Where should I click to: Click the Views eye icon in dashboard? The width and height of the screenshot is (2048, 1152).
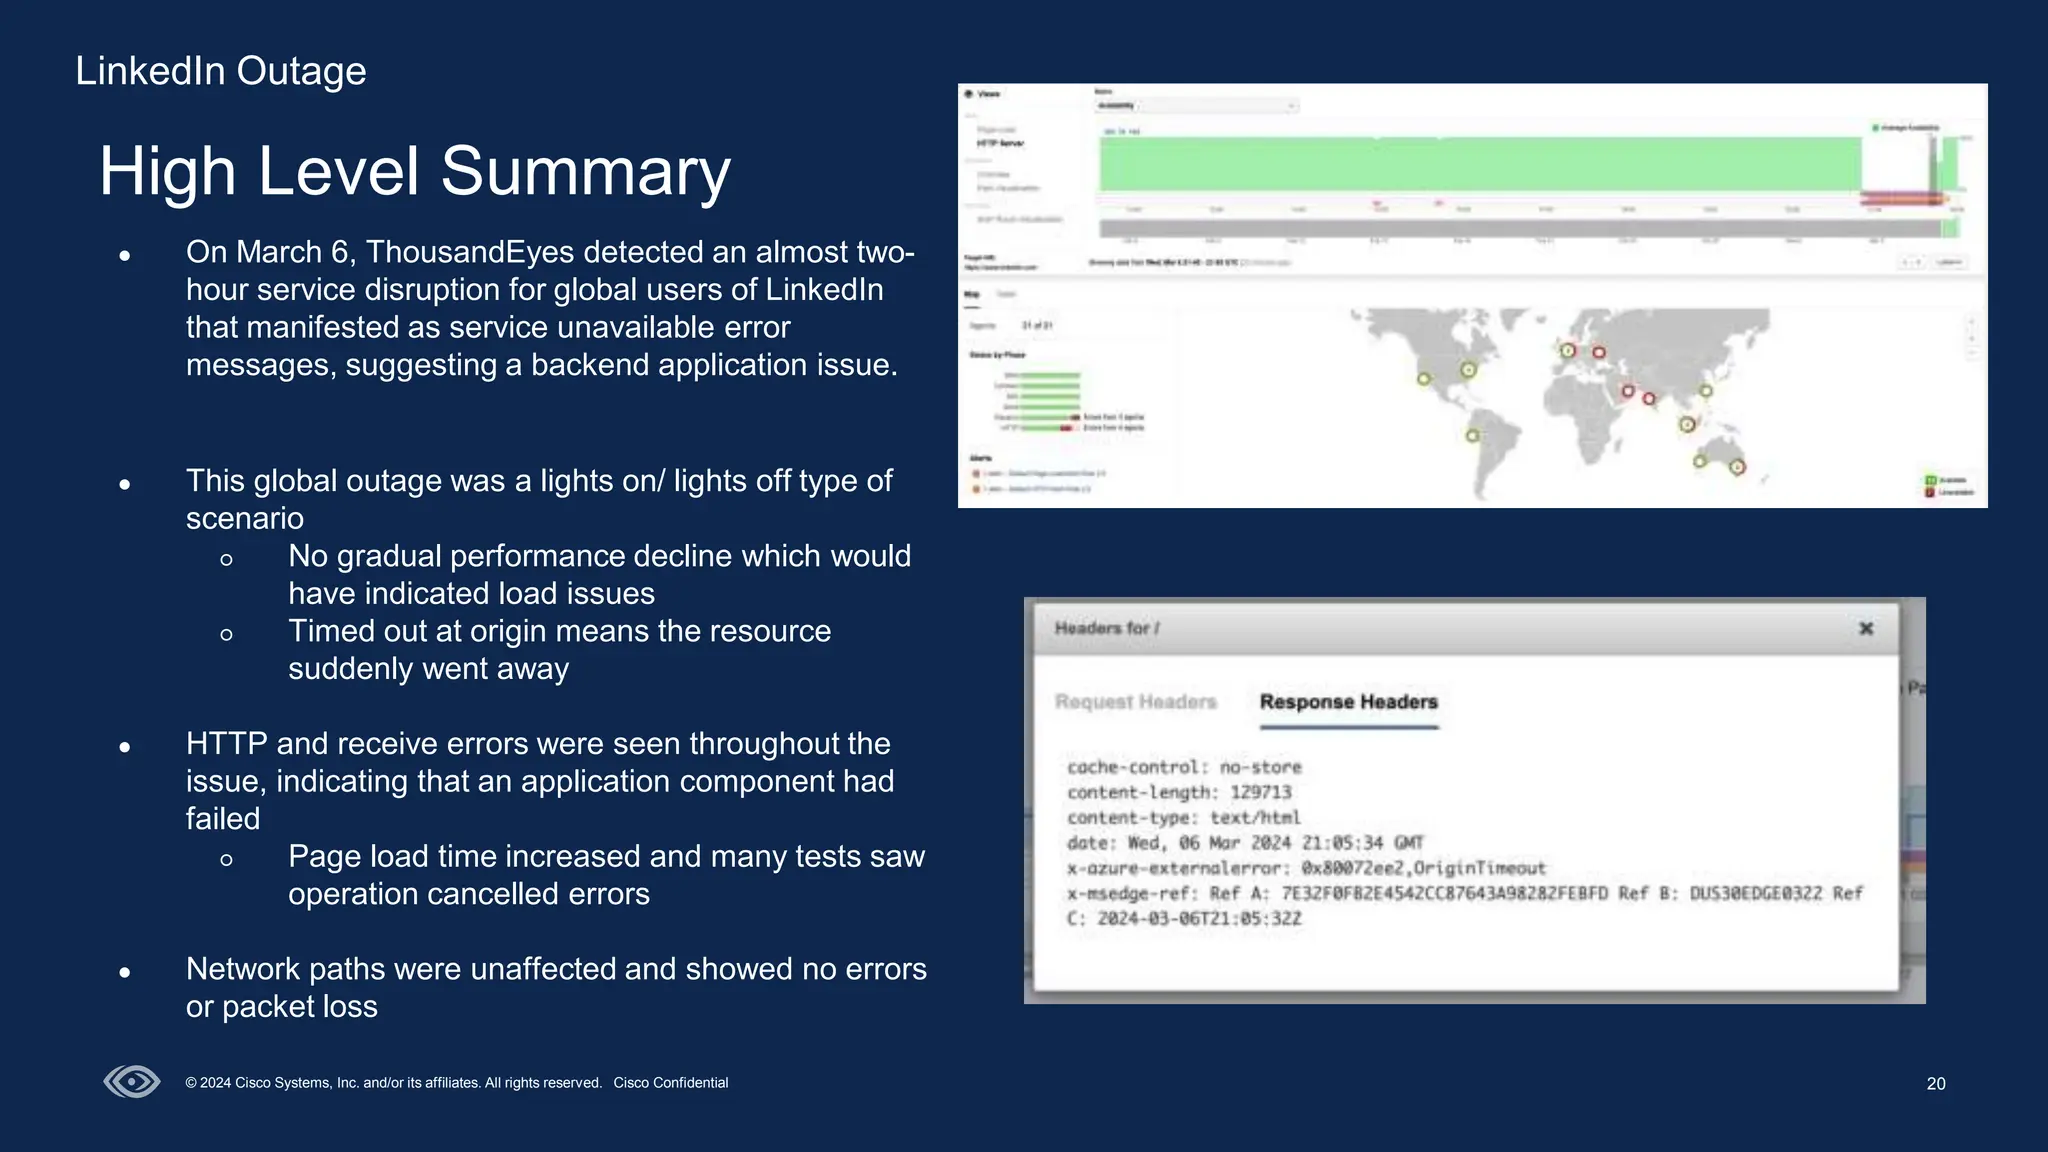click(968, 94)
